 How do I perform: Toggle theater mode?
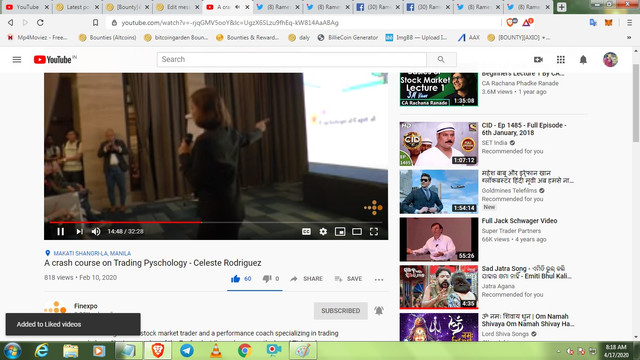coord(357,231)
